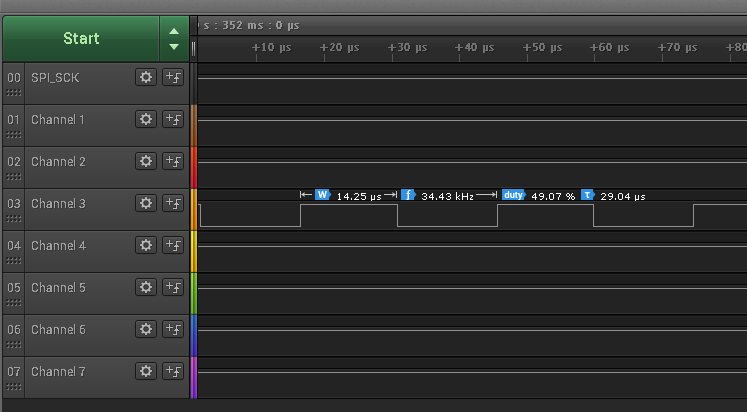Click the sidebar splitter grip beside ruler

click(193, 49)
